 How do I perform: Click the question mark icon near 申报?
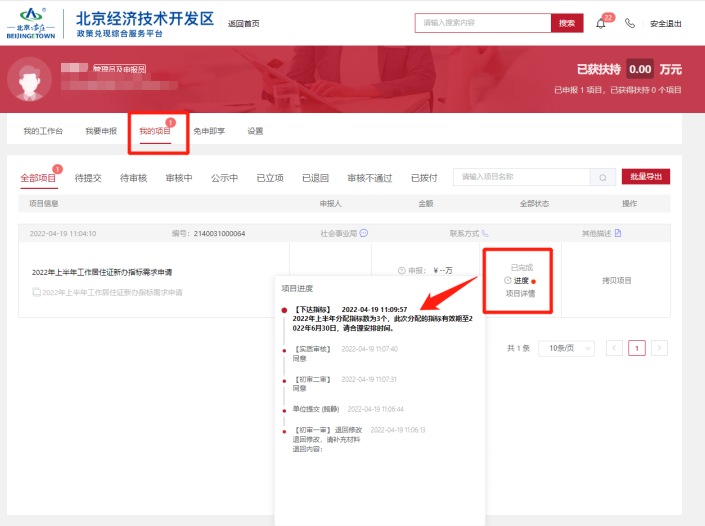coord(402,271)
